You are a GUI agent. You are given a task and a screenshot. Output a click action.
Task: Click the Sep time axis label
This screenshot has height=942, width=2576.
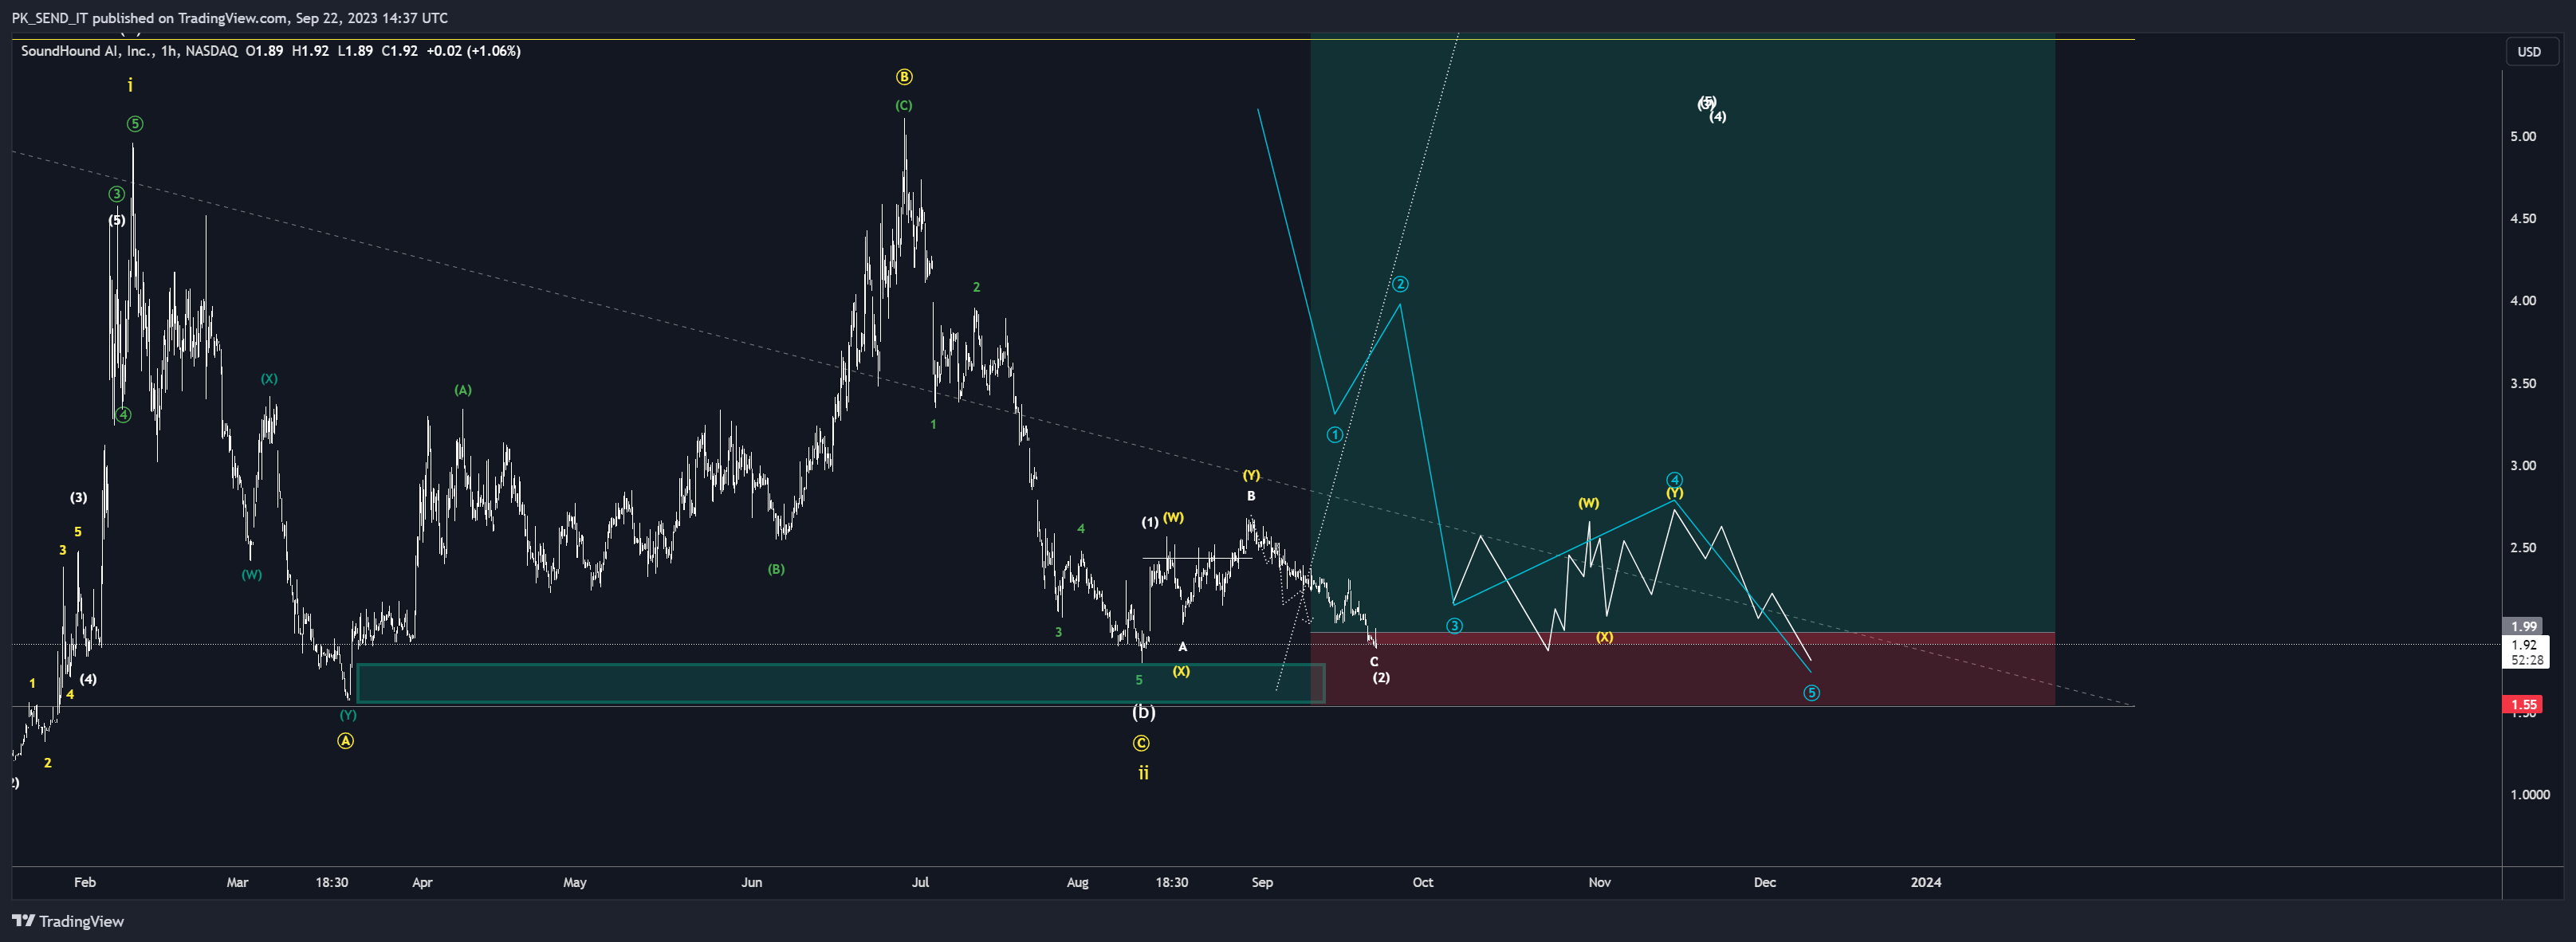coord(1262,883)
